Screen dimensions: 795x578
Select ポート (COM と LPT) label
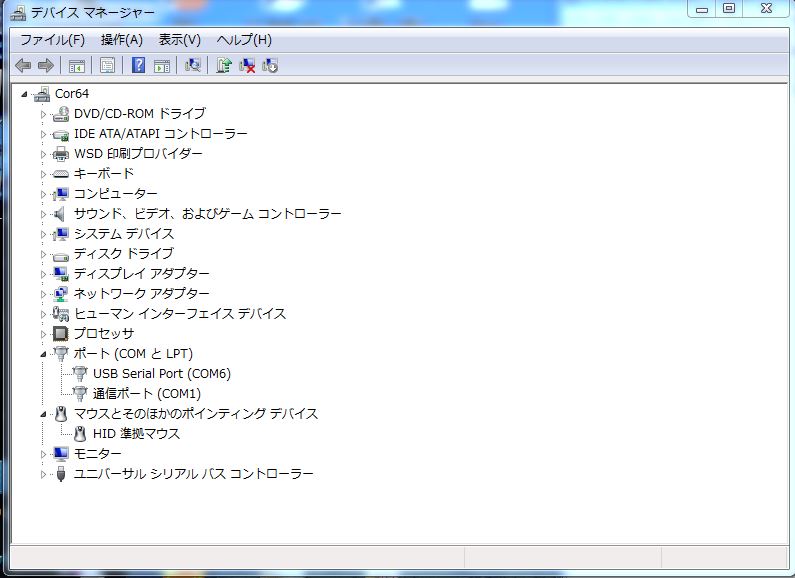coord(133,353)
